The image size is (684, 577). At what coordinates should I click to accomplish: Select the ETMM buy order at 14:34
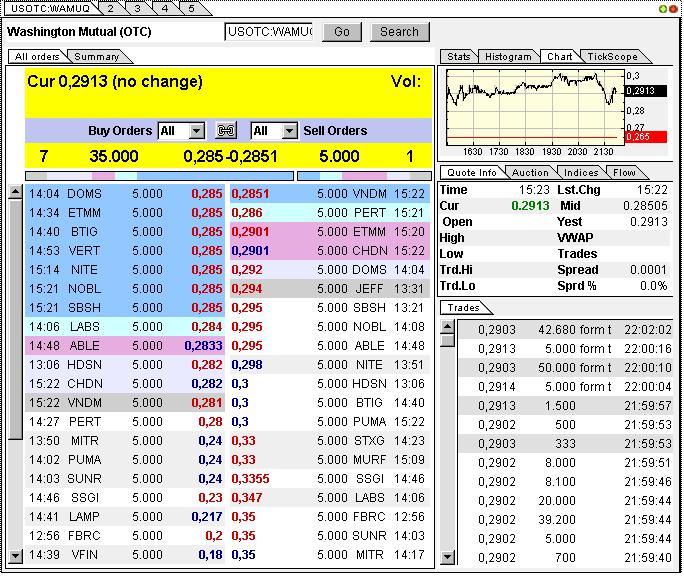pyautogui.click(x=125, y=213)
